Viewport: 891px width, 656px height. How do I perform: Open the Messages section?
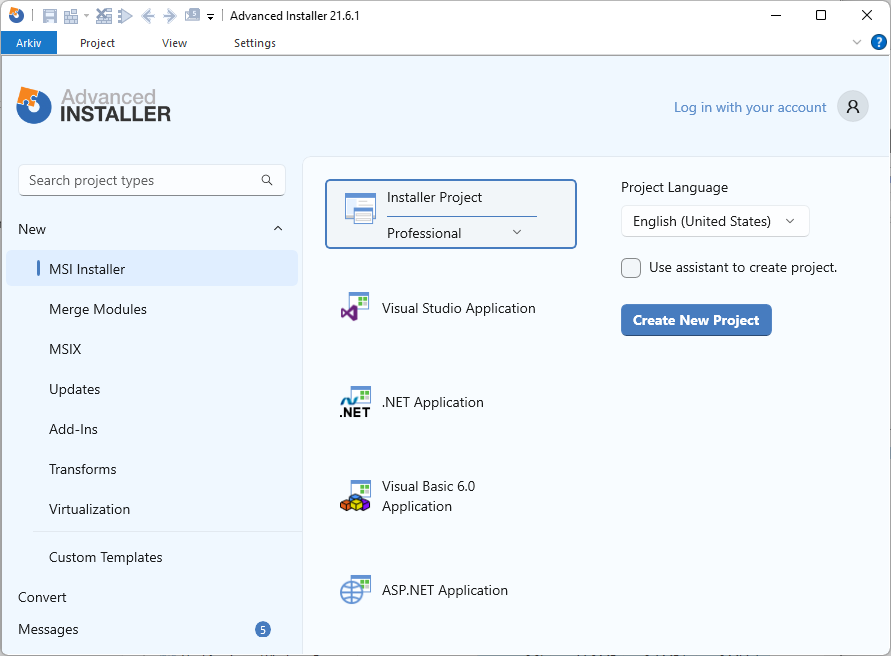[48, 629]
